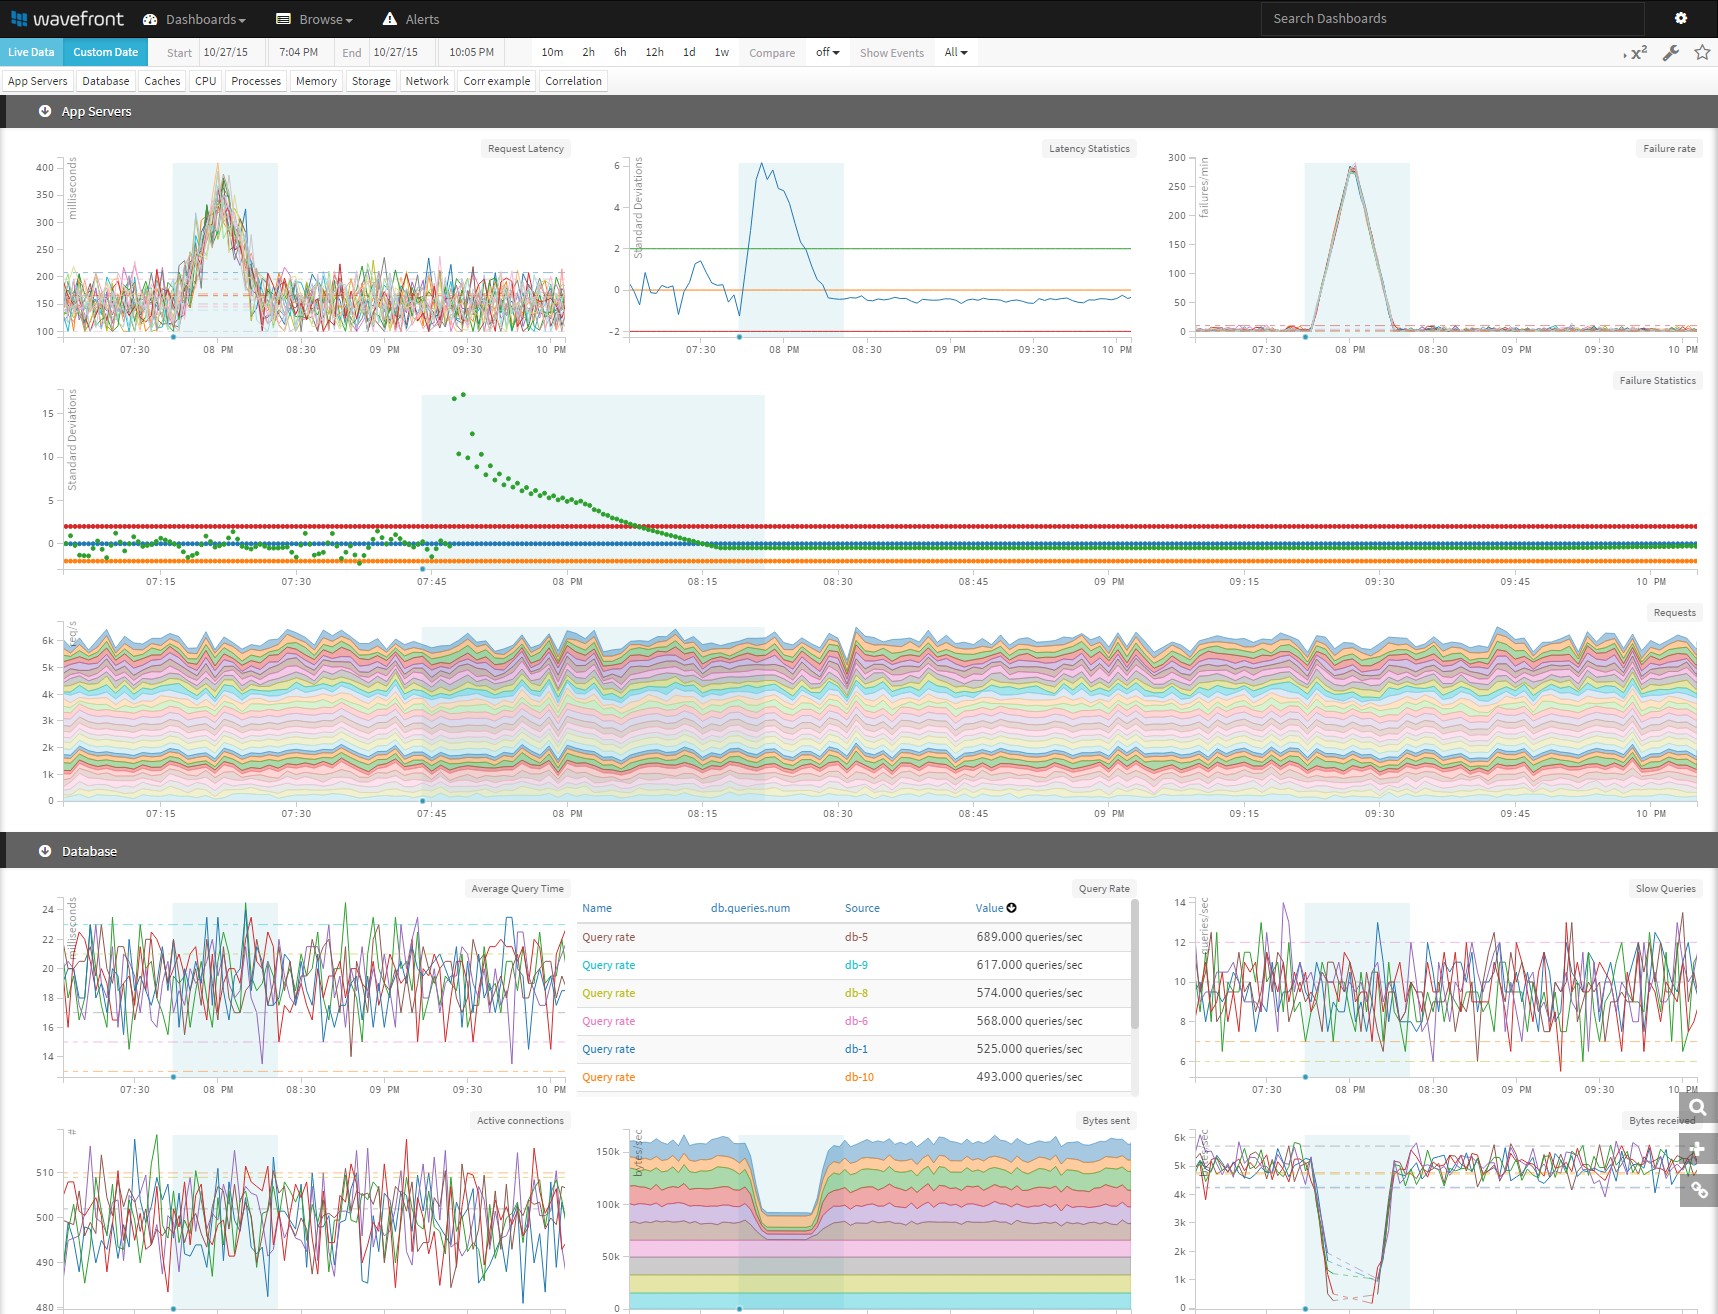Click the magnifier icon beside Slow Queries chart

[1698, 1107]
